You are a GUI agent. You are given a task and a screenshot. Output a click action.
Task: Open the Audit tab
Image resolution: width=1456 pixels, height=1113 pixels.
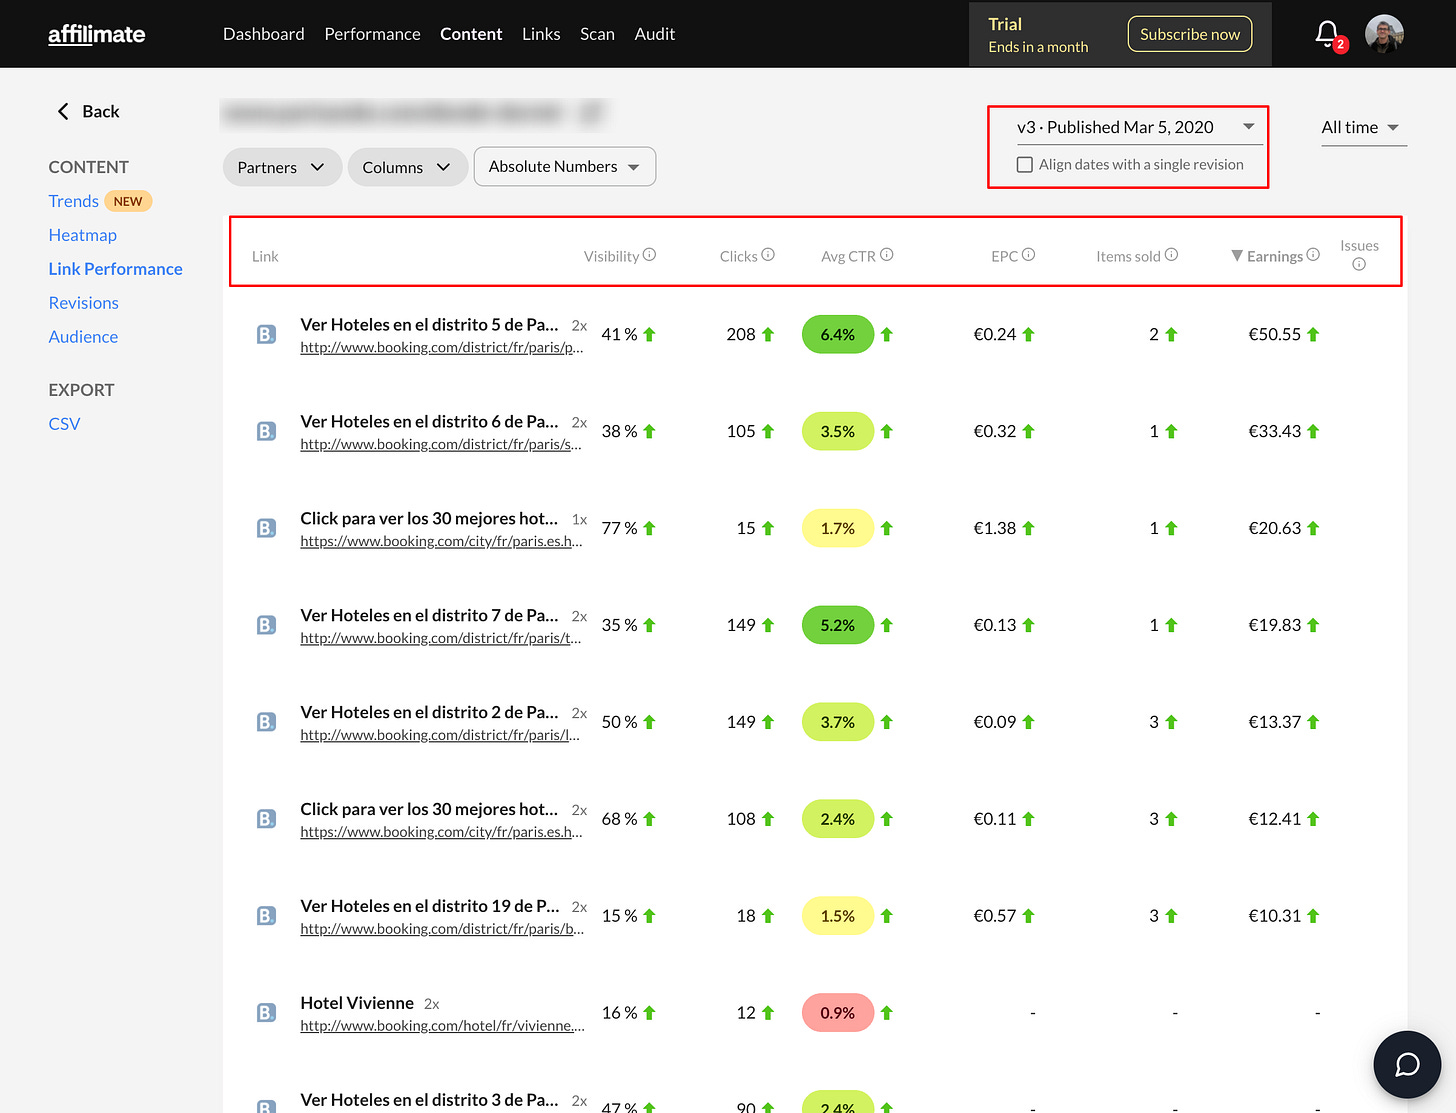point(655,34)
